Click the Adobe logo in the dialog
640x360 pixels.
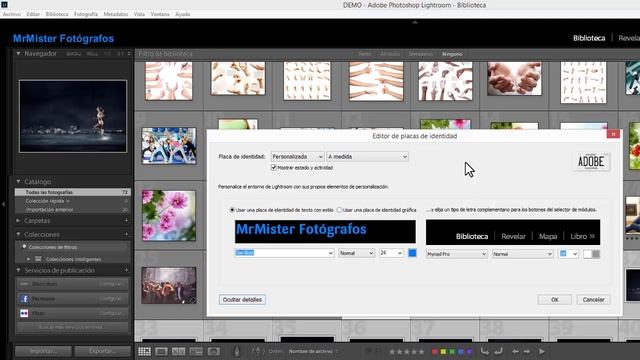pyautogui.click(x=591, y=162)
